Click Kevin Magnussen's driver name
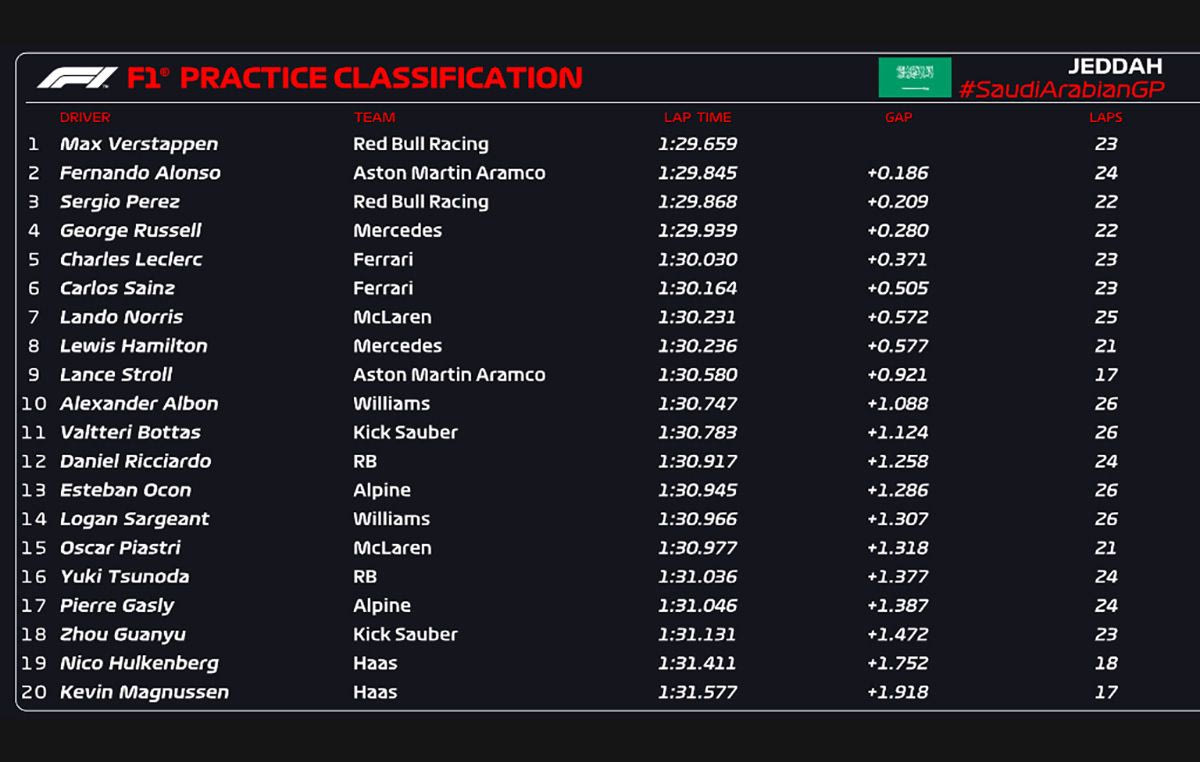Viewport: 1200px width, 762px height. (144, 692)
